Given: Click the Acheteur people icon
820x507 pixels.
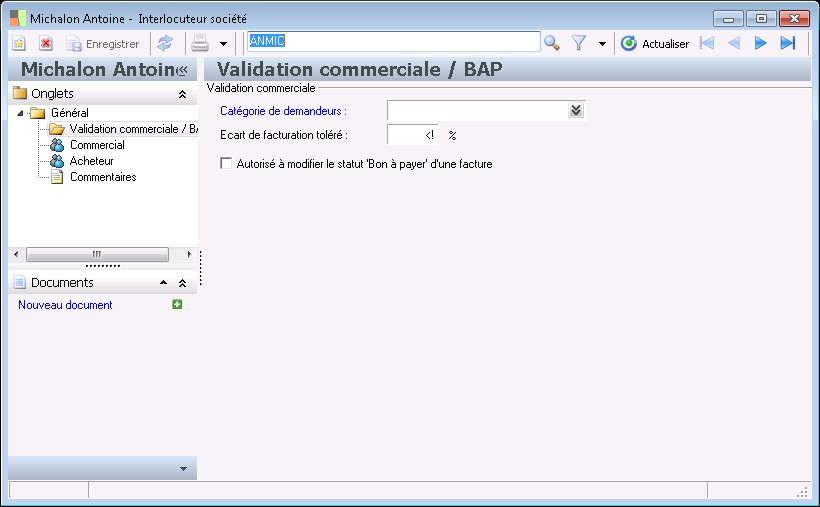Looking at the screenshot, I should coord(57,161).
